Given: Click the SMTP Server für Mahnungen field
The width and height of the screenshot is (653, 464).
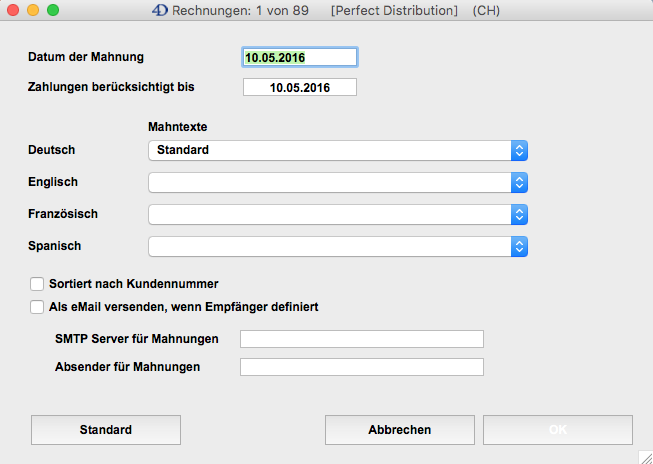Looking at the screenshot, I should point(362,339).
